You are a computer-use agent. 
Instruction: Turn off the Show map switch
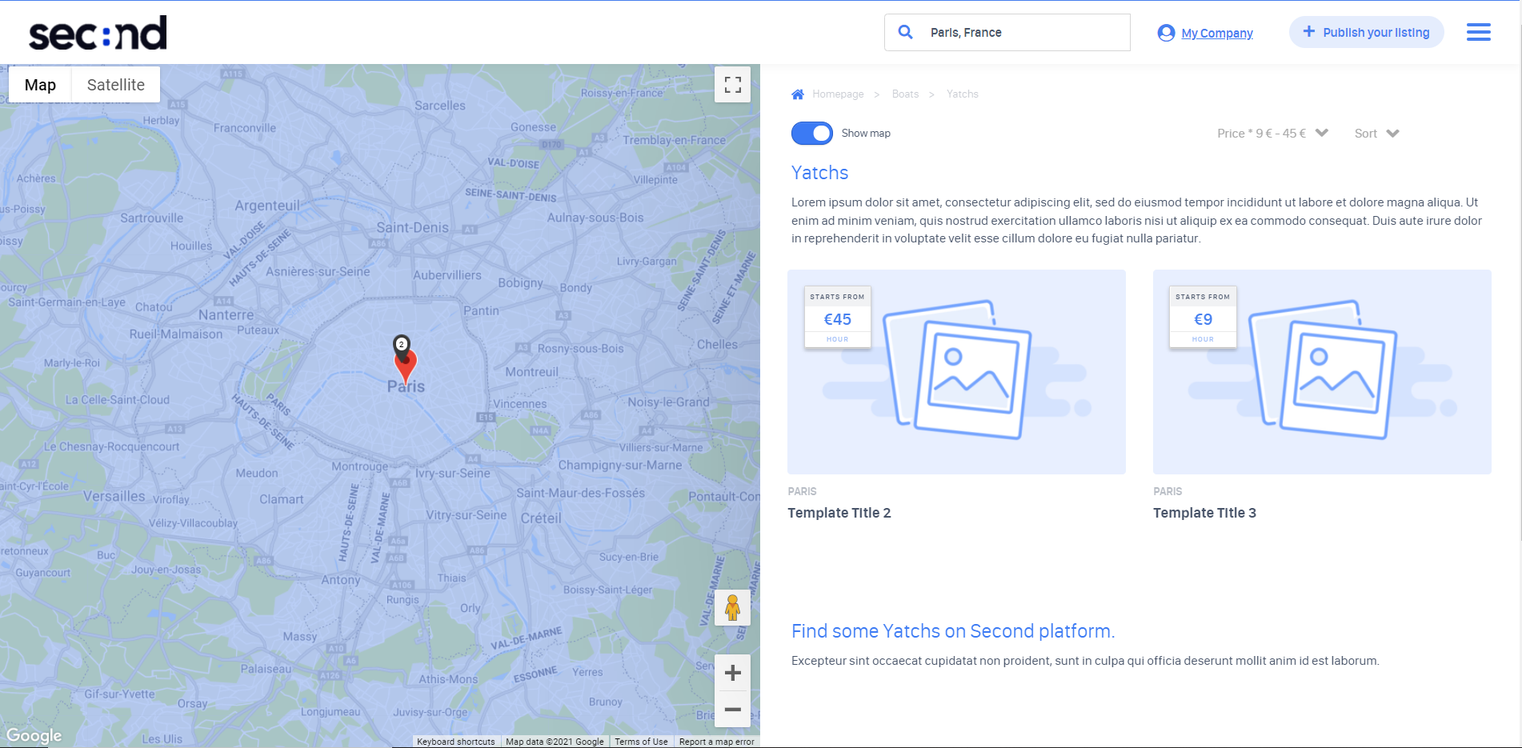(x=812, y=133)
